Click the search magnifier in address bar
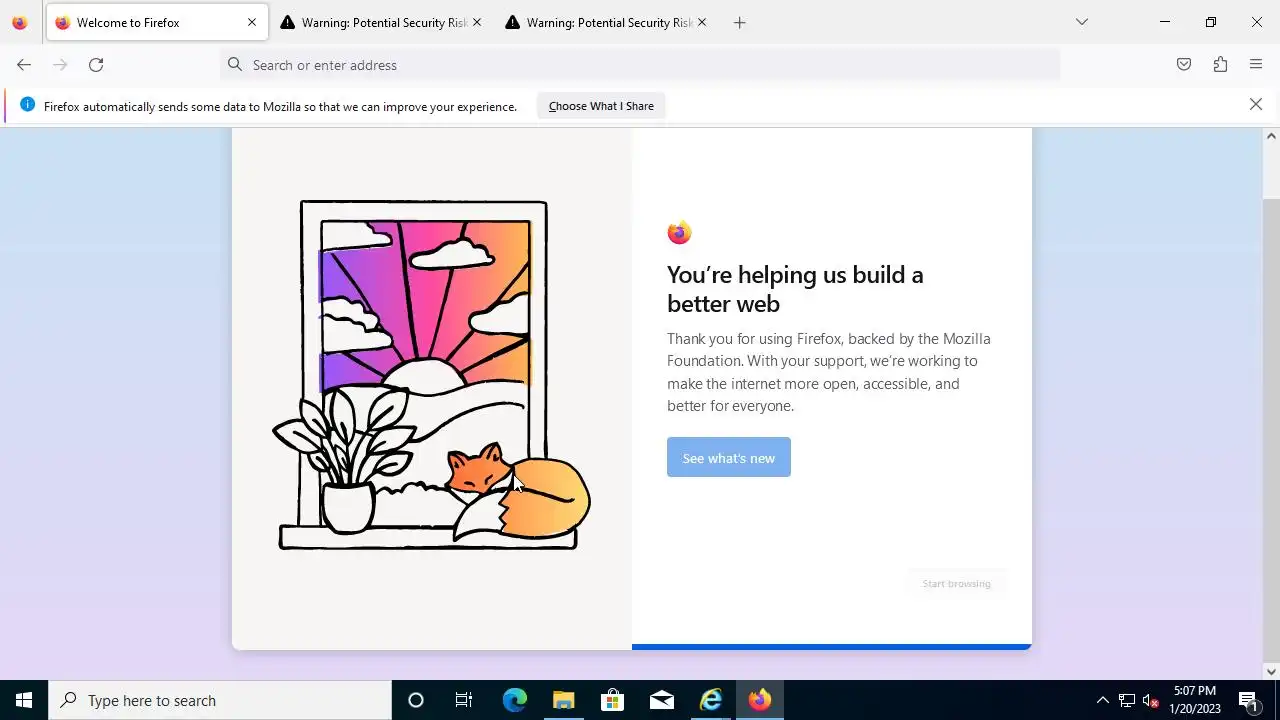This screenshot has width=1280, height=720. tap(235, 65)
